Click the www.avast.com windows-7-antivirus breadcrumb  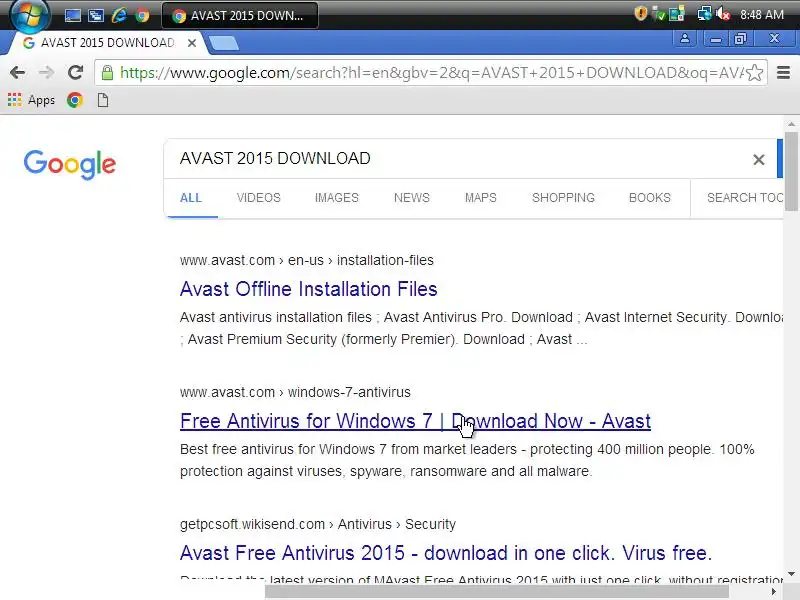(295, 392)
